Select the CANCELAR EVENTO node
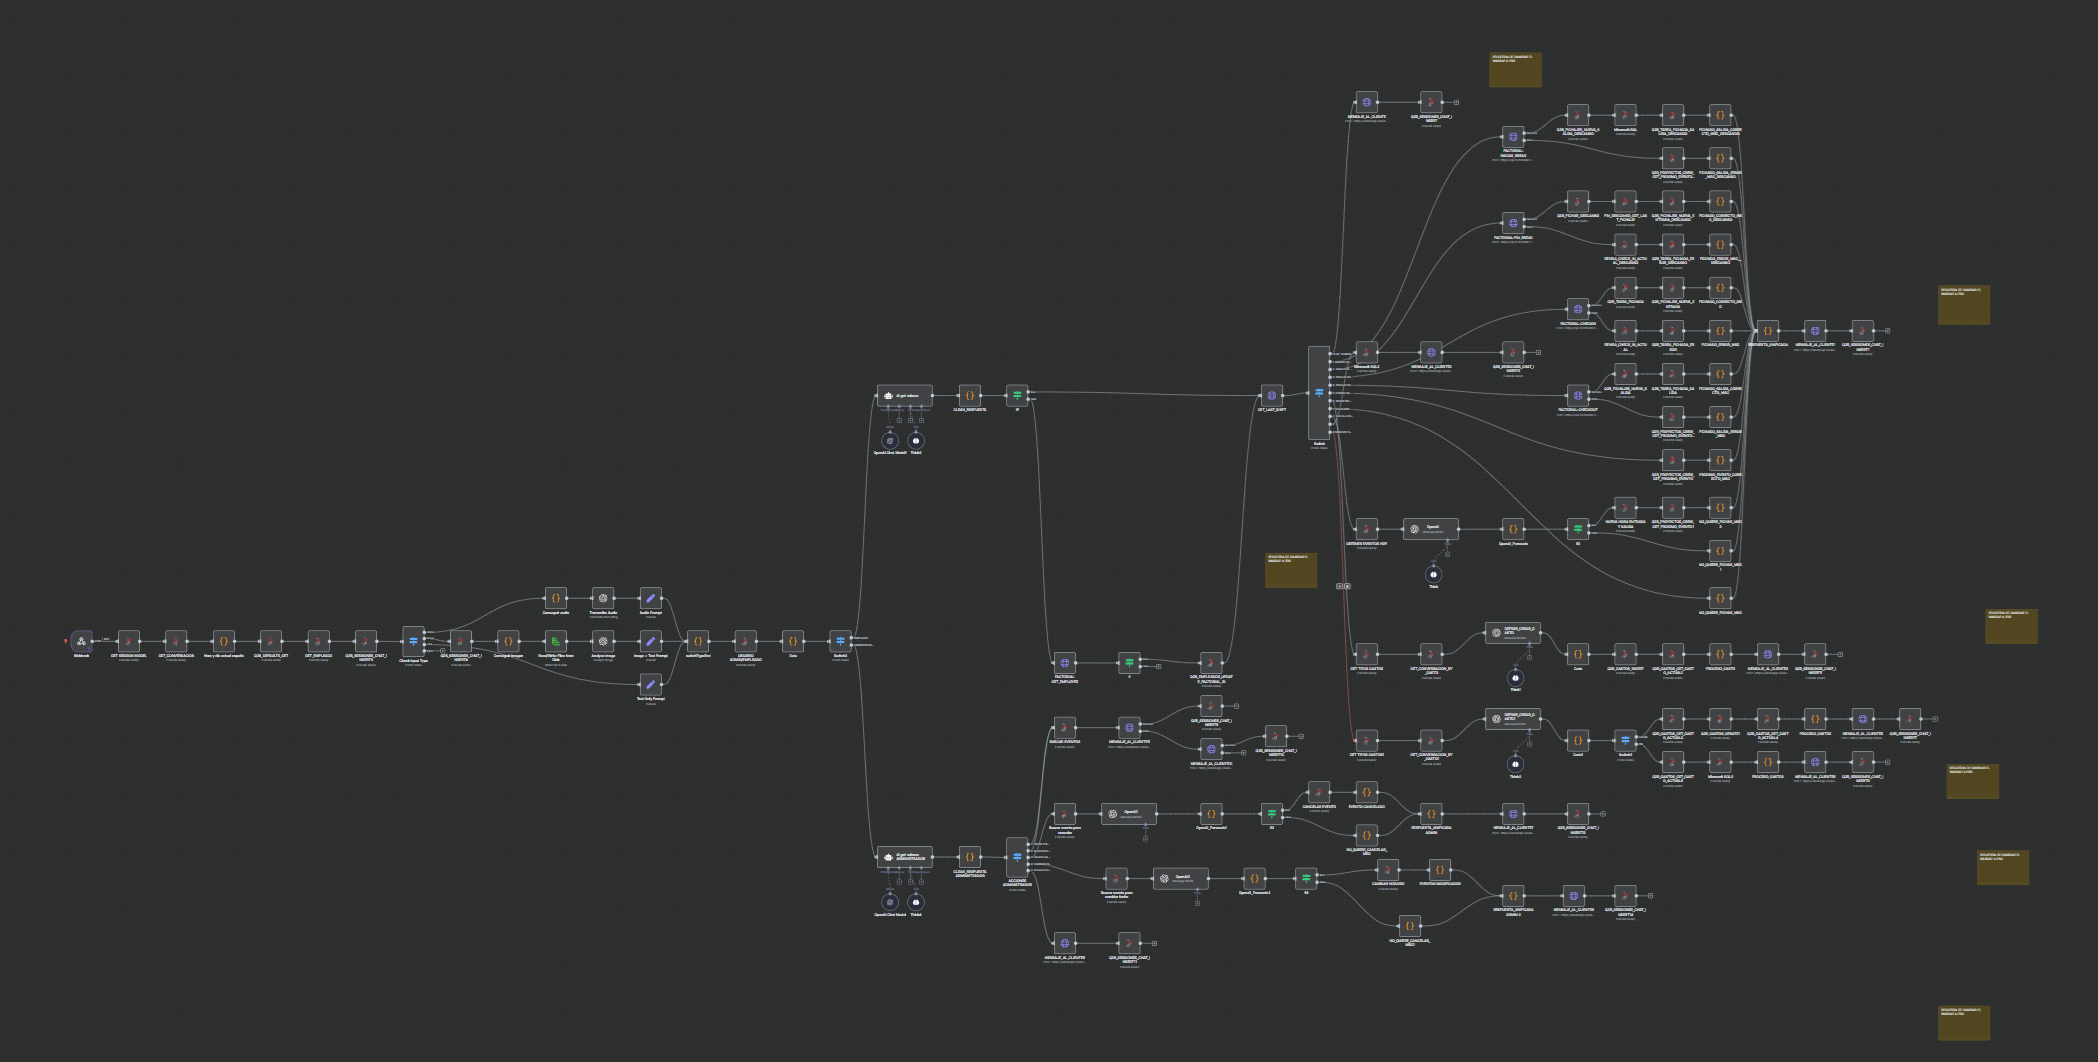The height and width of the screenshot is (1062, 2098). click(x=1319, y=792)
